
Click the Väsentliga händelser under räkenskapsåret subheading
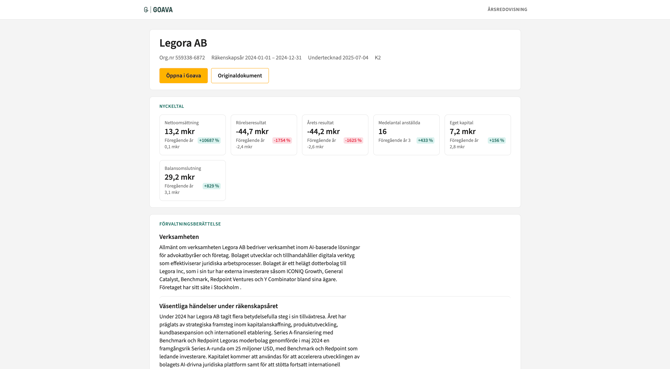point(218,306)
